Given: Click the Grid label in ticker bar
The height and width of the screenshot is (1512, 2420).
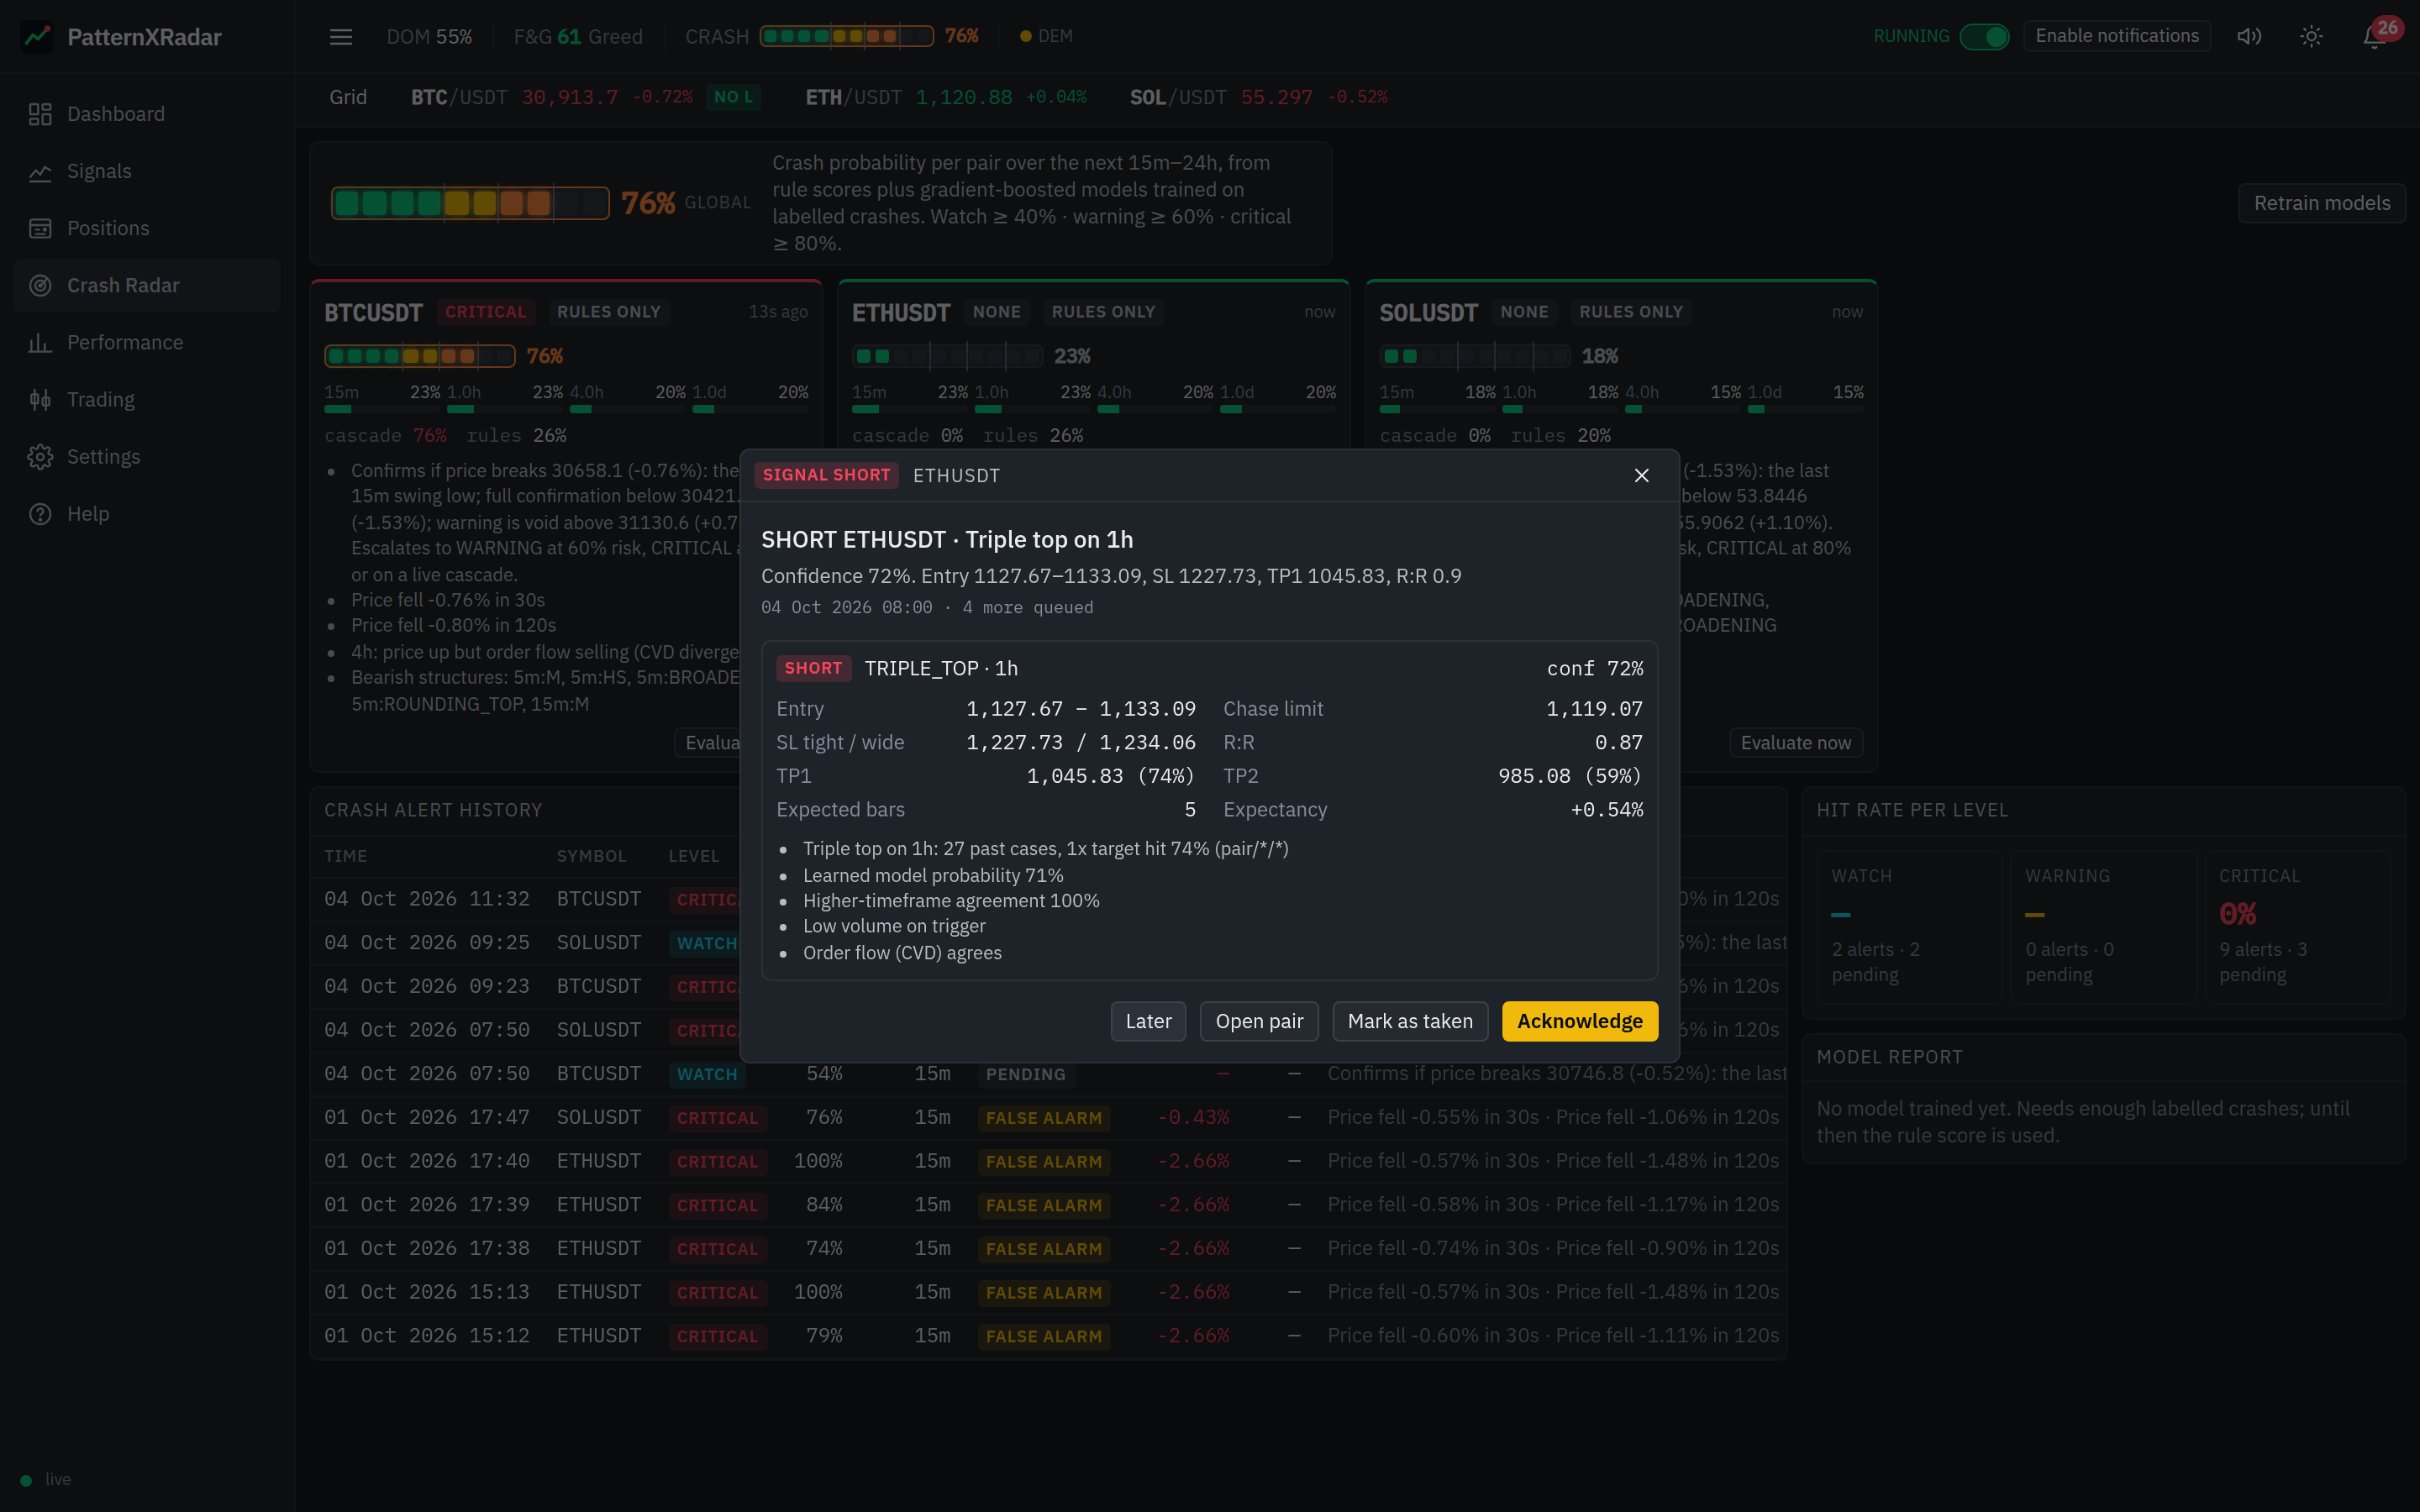Looking at the screenshot, I should (x=348, y=97).
